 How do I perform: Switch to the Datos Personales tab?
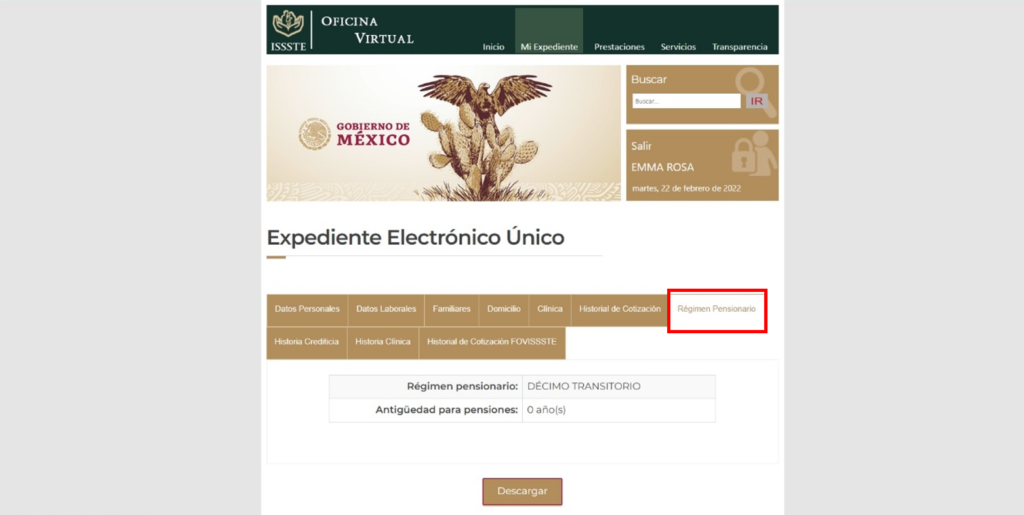307,310
